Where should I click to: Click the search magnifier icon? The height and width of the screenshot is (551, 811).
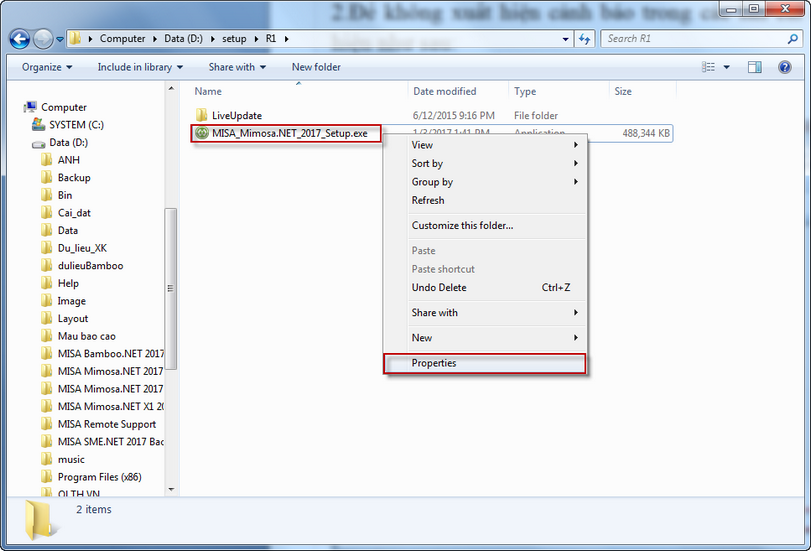pyautogui.click(x=792, y=39)
